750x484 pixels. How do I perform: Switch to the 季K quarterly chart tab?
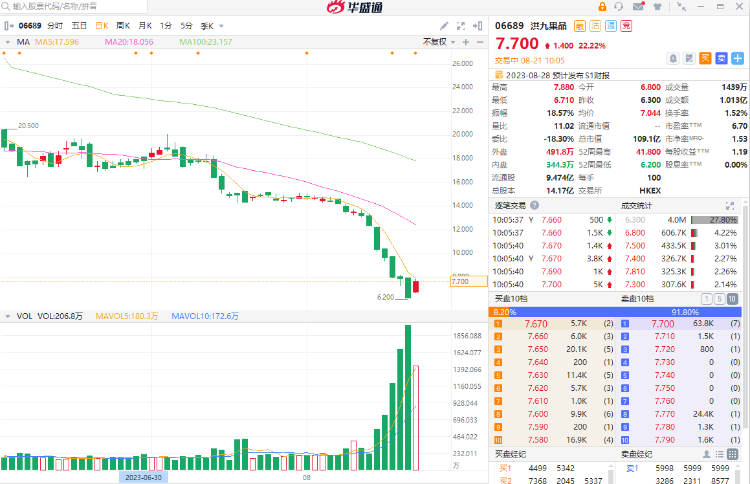pyautogui.click(x=207, y=26)
